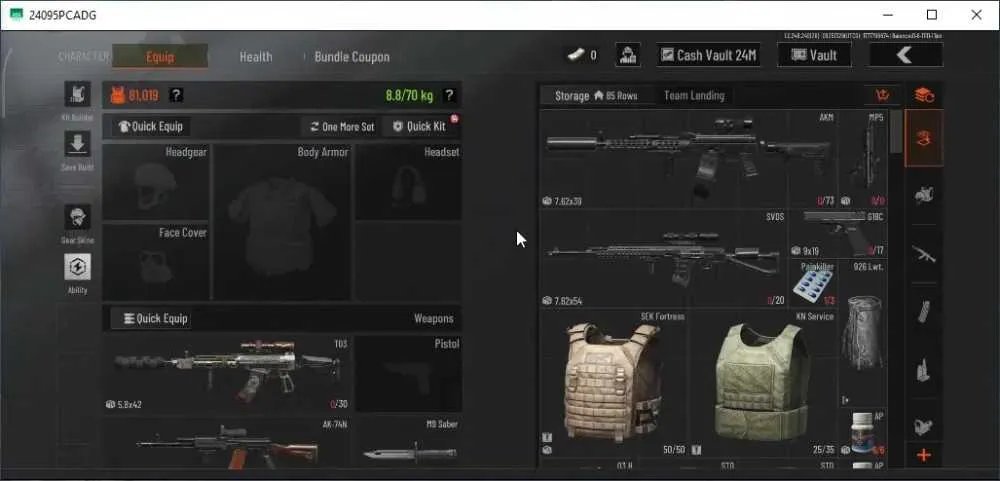
Task: Open the Gear Skins icon
Action: pyautogui.click(x=77, y=218)
